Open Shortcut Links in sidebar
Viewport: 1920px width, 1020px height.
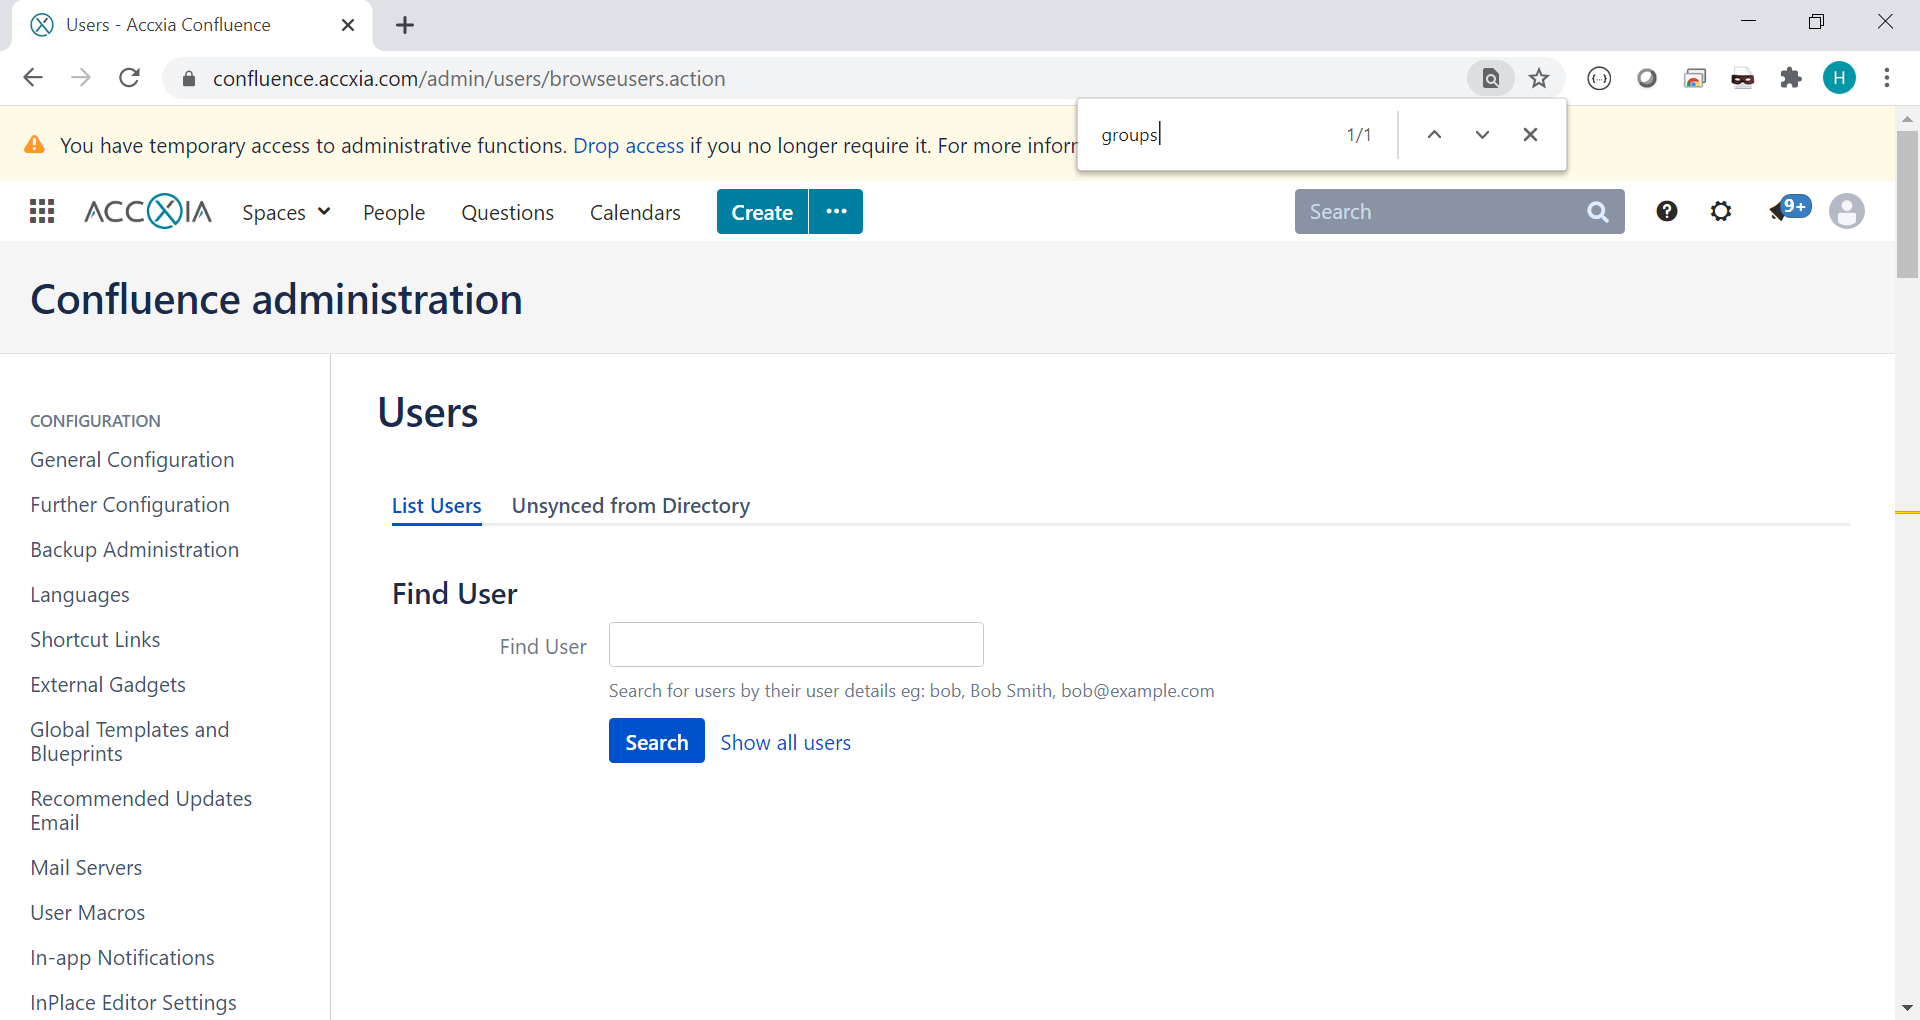pos(95,640)
